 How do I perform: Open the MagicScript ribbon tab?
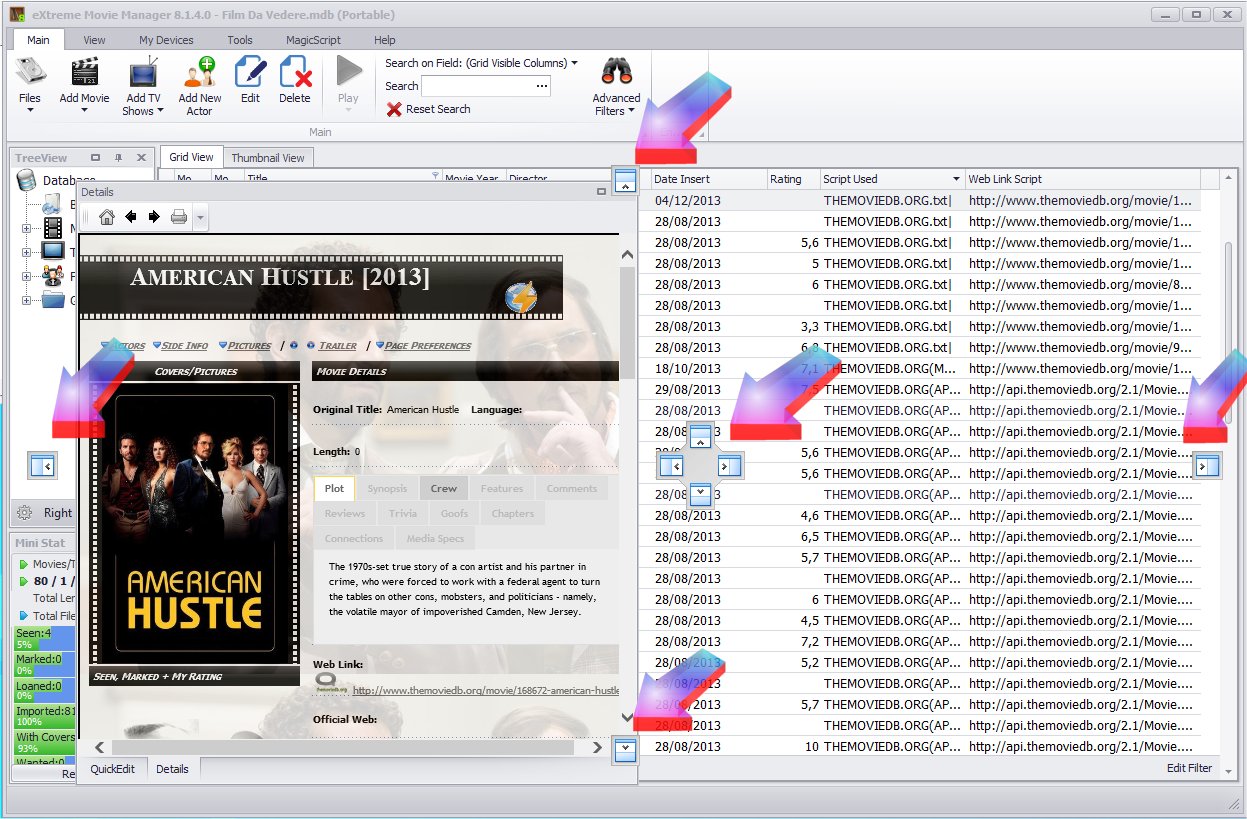(313, 40)
